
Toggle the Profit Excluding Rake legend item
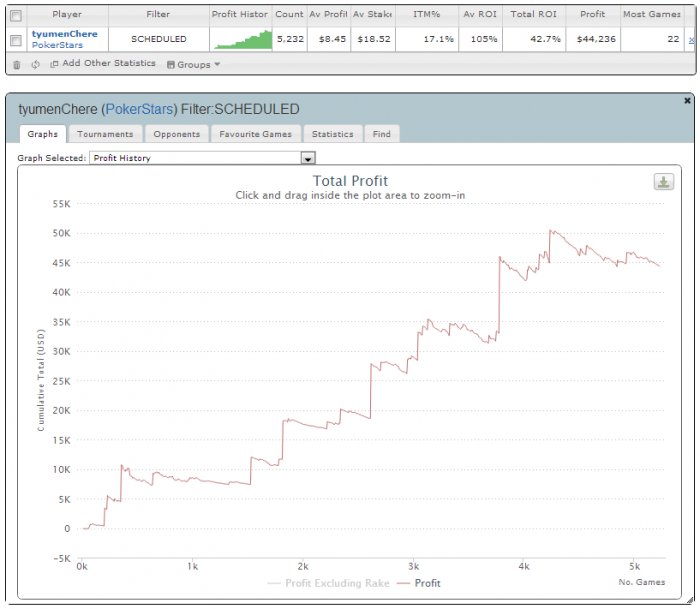(328, 583)
